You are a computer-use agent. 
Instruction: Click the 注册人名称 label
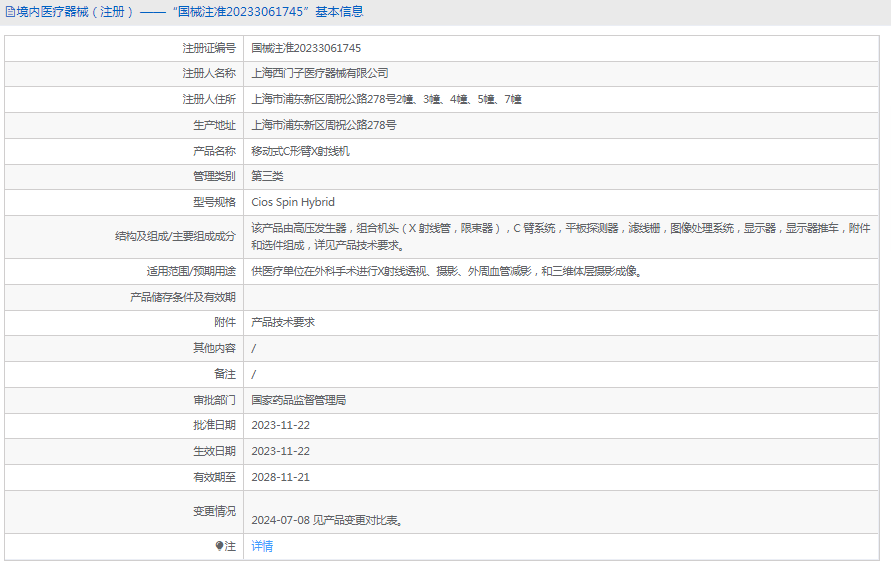(209, 73)
